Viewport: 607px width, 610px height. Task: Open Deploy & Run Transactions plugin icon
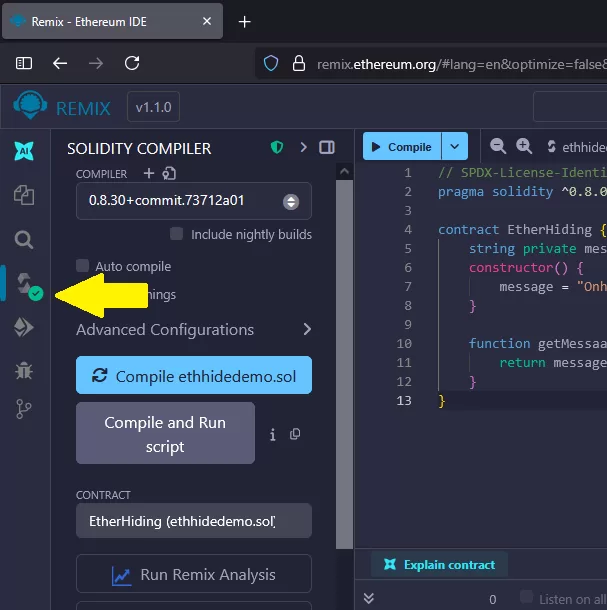click(x=24, y=327)
